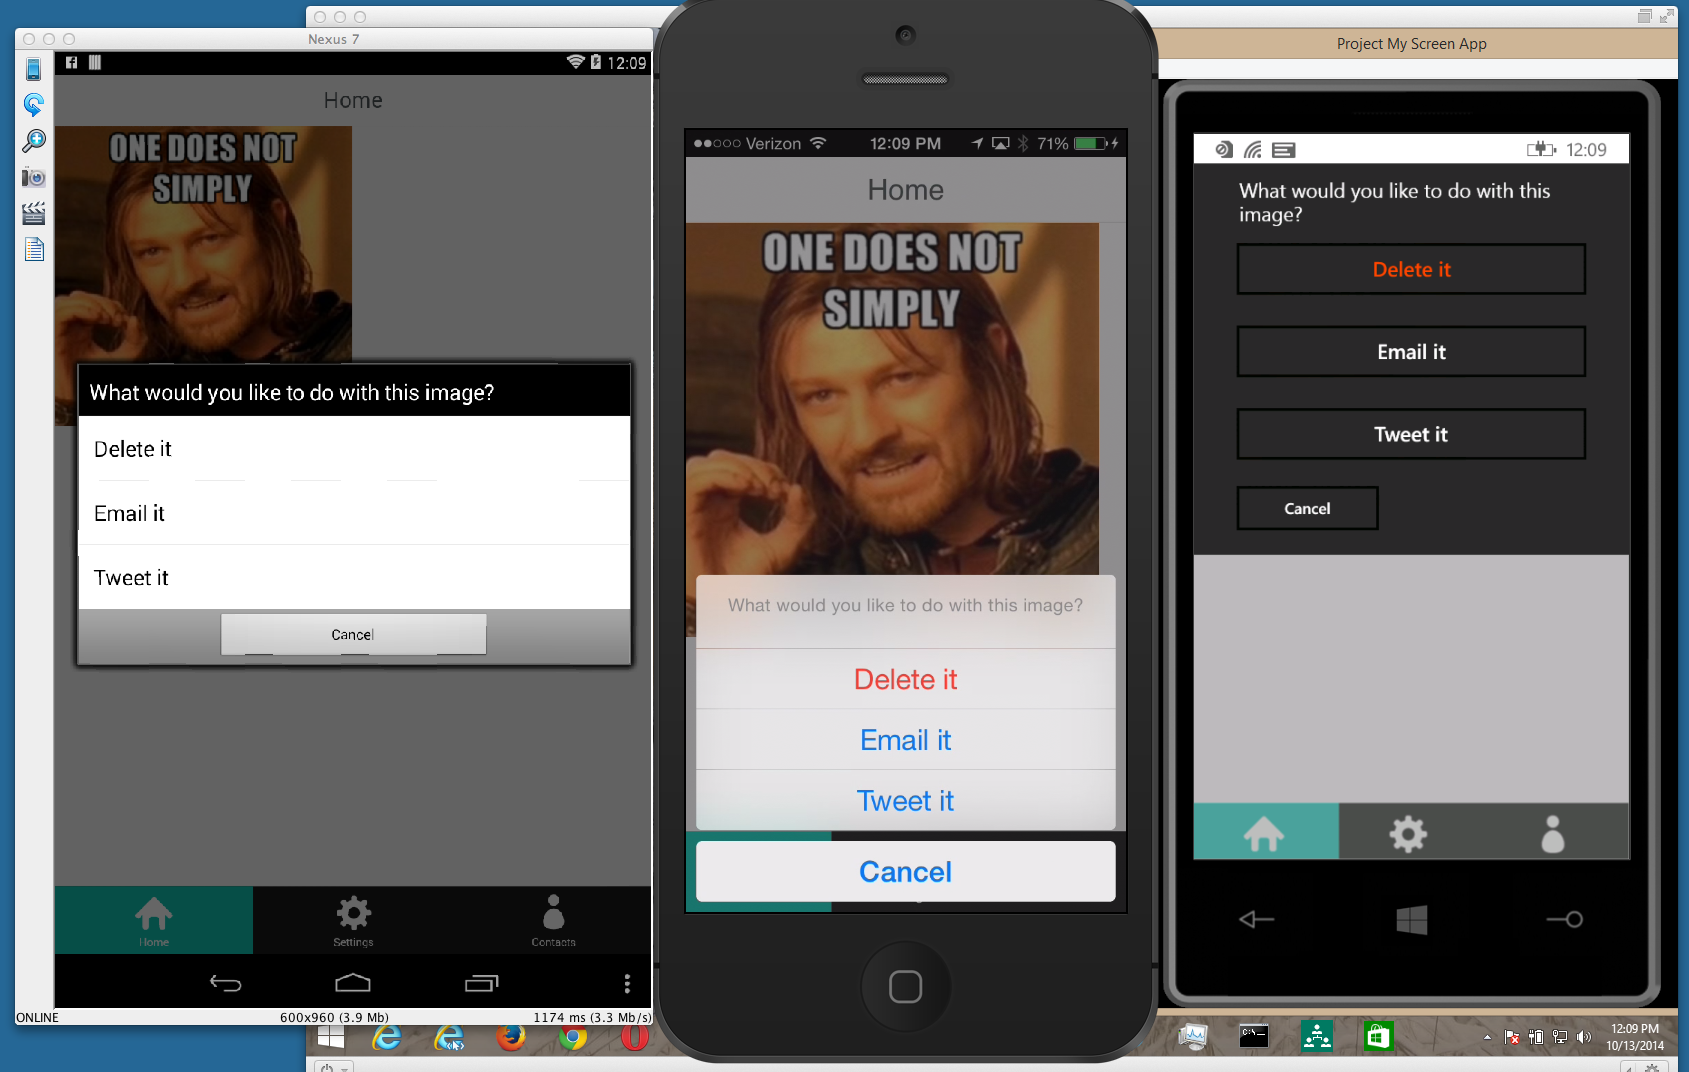Viewport: 1689px width, 1072px height.
Task: Open the Windows Start button on taskbar
Action: tap(331, 1037)
